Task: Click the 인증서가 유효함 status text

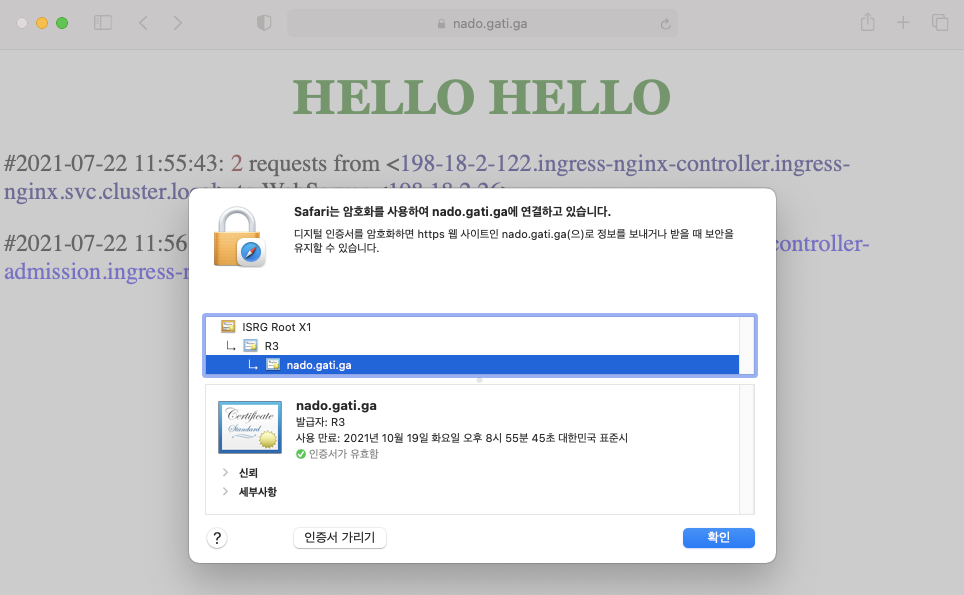Action: click(344, 454)
